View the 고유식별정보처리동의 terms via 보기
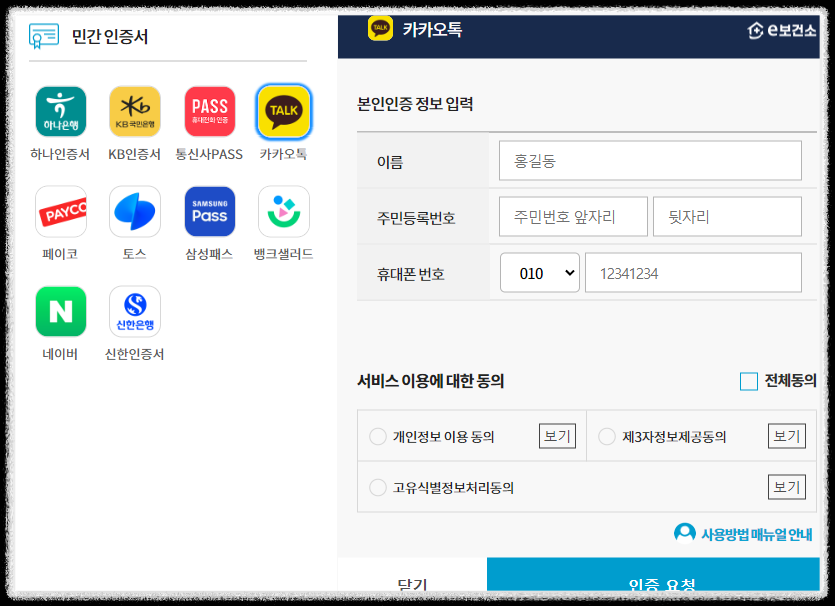 click(x=787, y=487)
